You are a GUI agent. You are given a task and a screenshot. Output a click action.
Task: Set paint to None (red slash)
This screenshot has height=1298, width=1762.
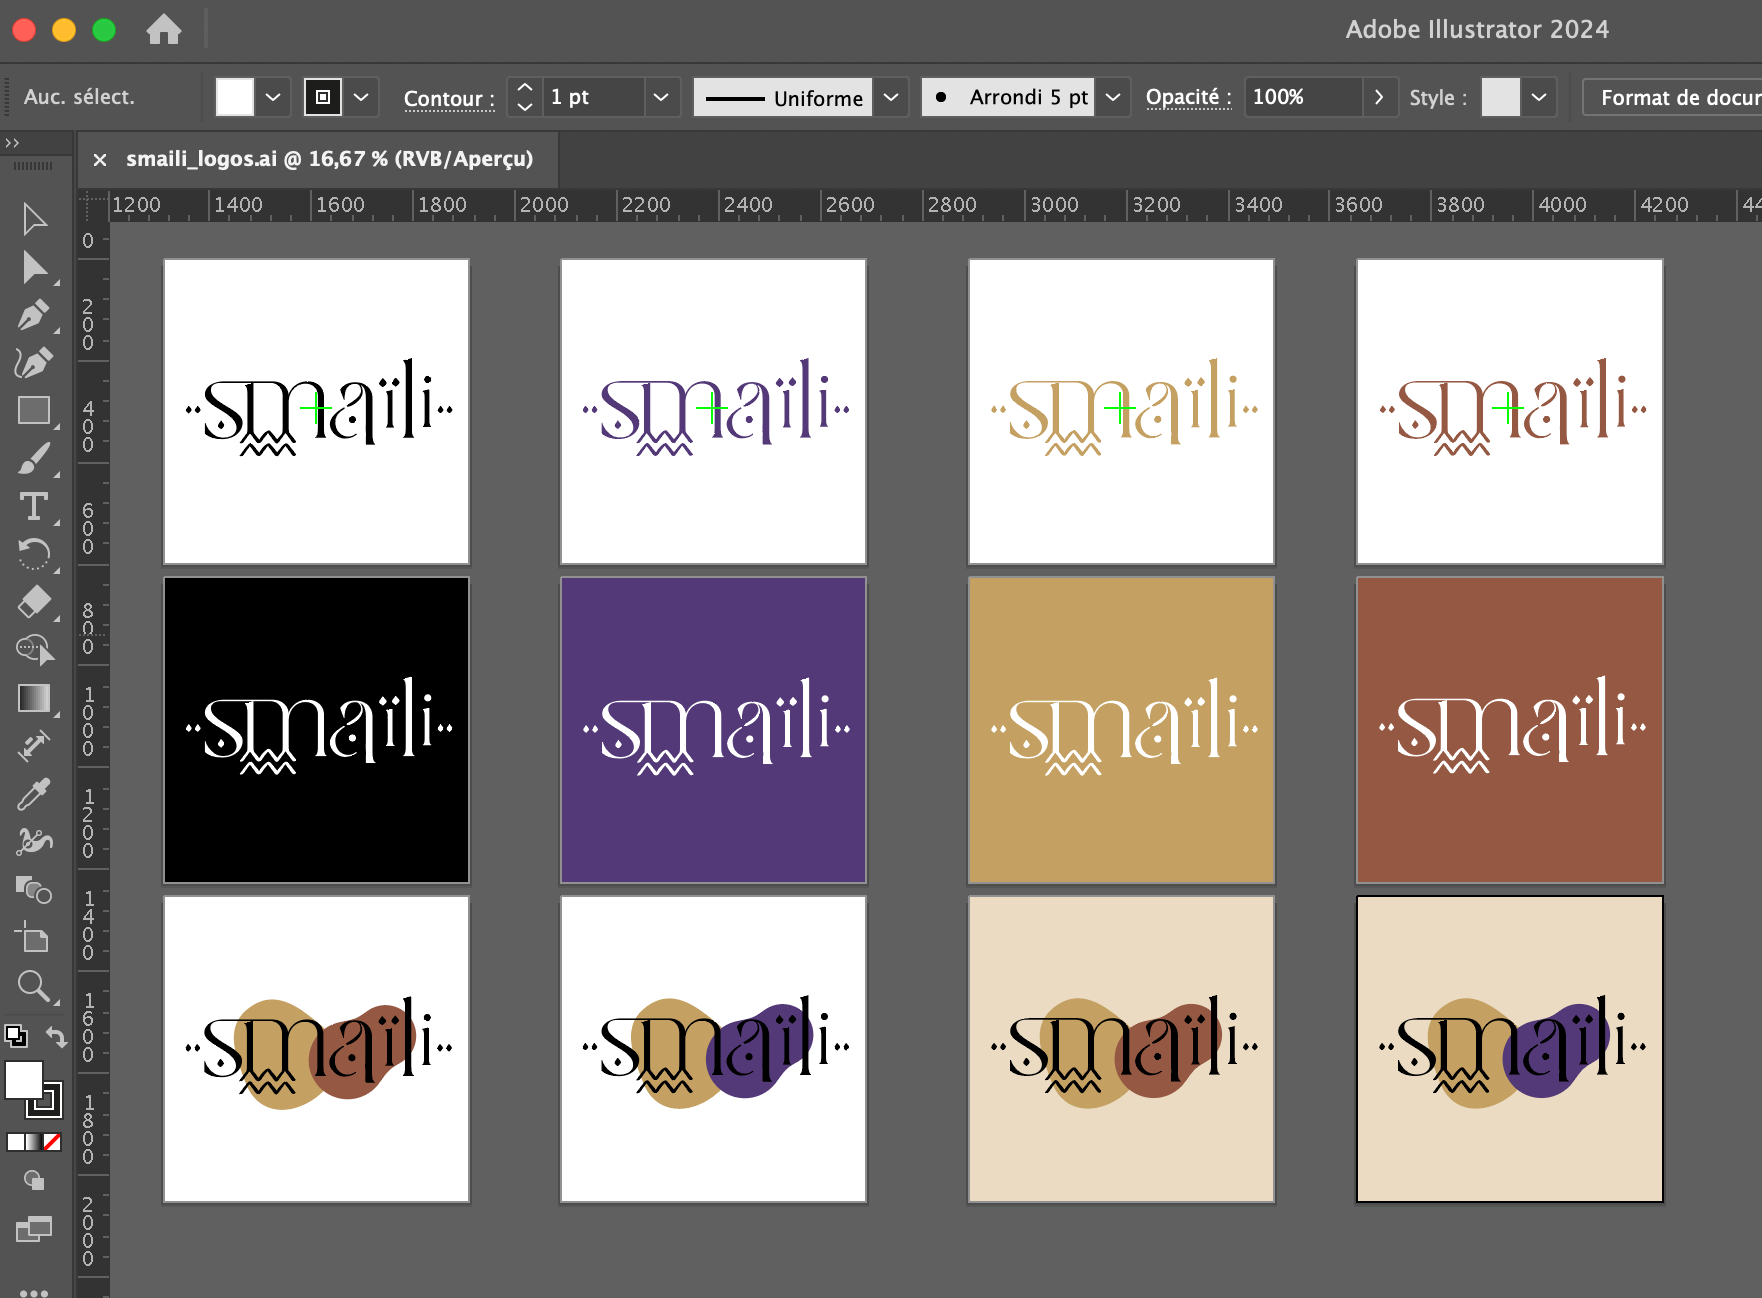pyautogui.click(x=52, y=1142)
